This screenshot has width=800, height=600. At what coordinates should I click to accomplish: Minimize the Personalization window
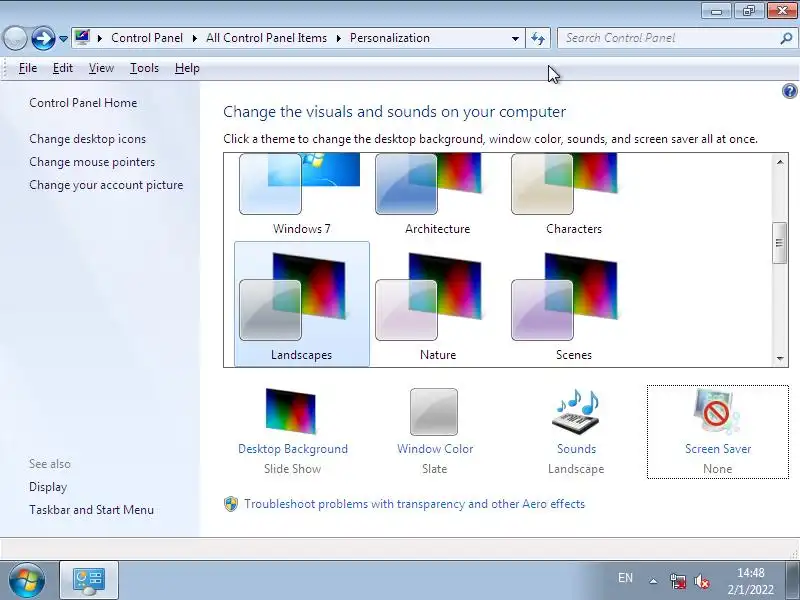[717, 11]
